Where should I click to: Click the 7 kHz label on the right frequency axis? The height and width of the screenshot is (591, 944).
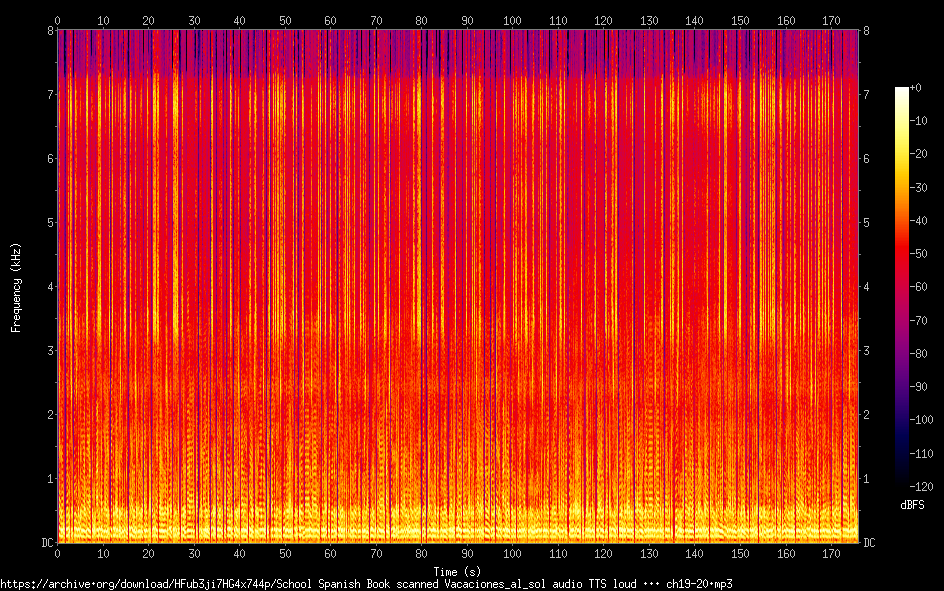[x=866, y=95]
